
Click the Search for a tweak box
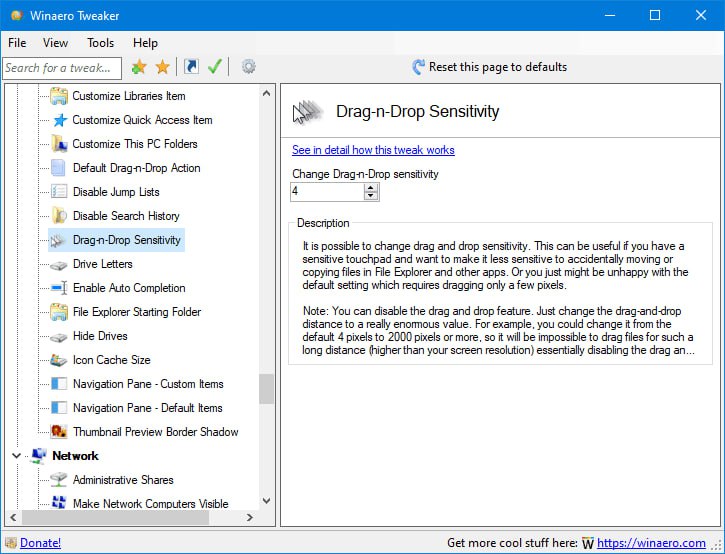[x=61, y=68]
